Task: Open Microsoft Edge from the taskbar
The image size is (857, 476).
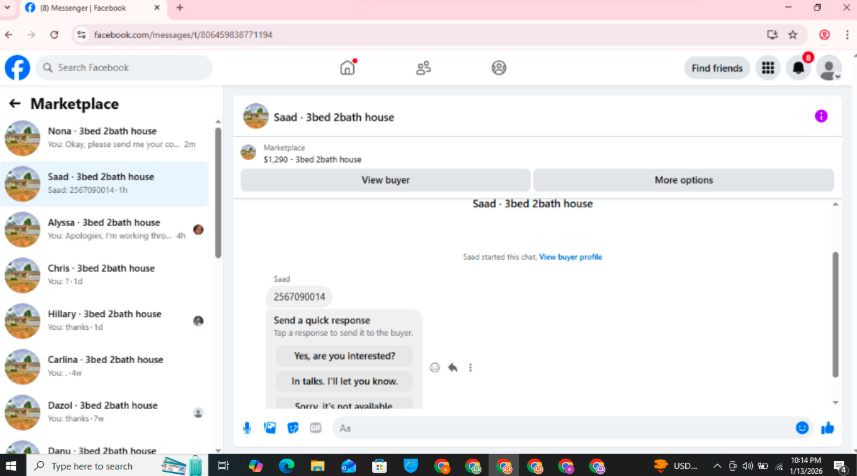Action: tap(286, 466)
